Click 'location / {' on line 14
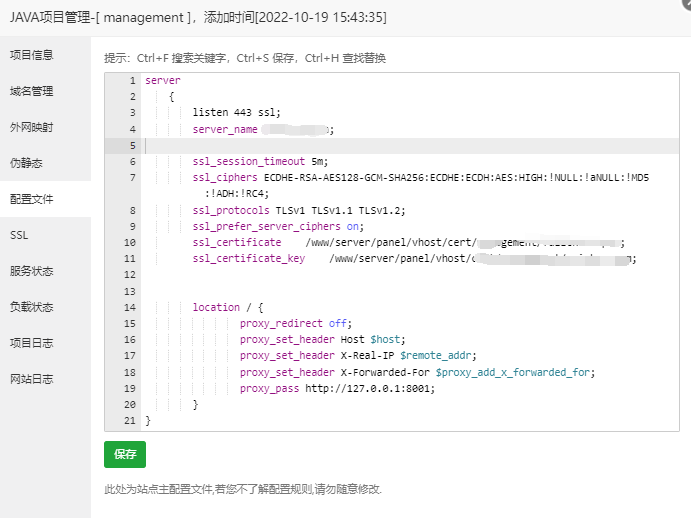This screenshot has height=518, width=691. tap(228, 307)
